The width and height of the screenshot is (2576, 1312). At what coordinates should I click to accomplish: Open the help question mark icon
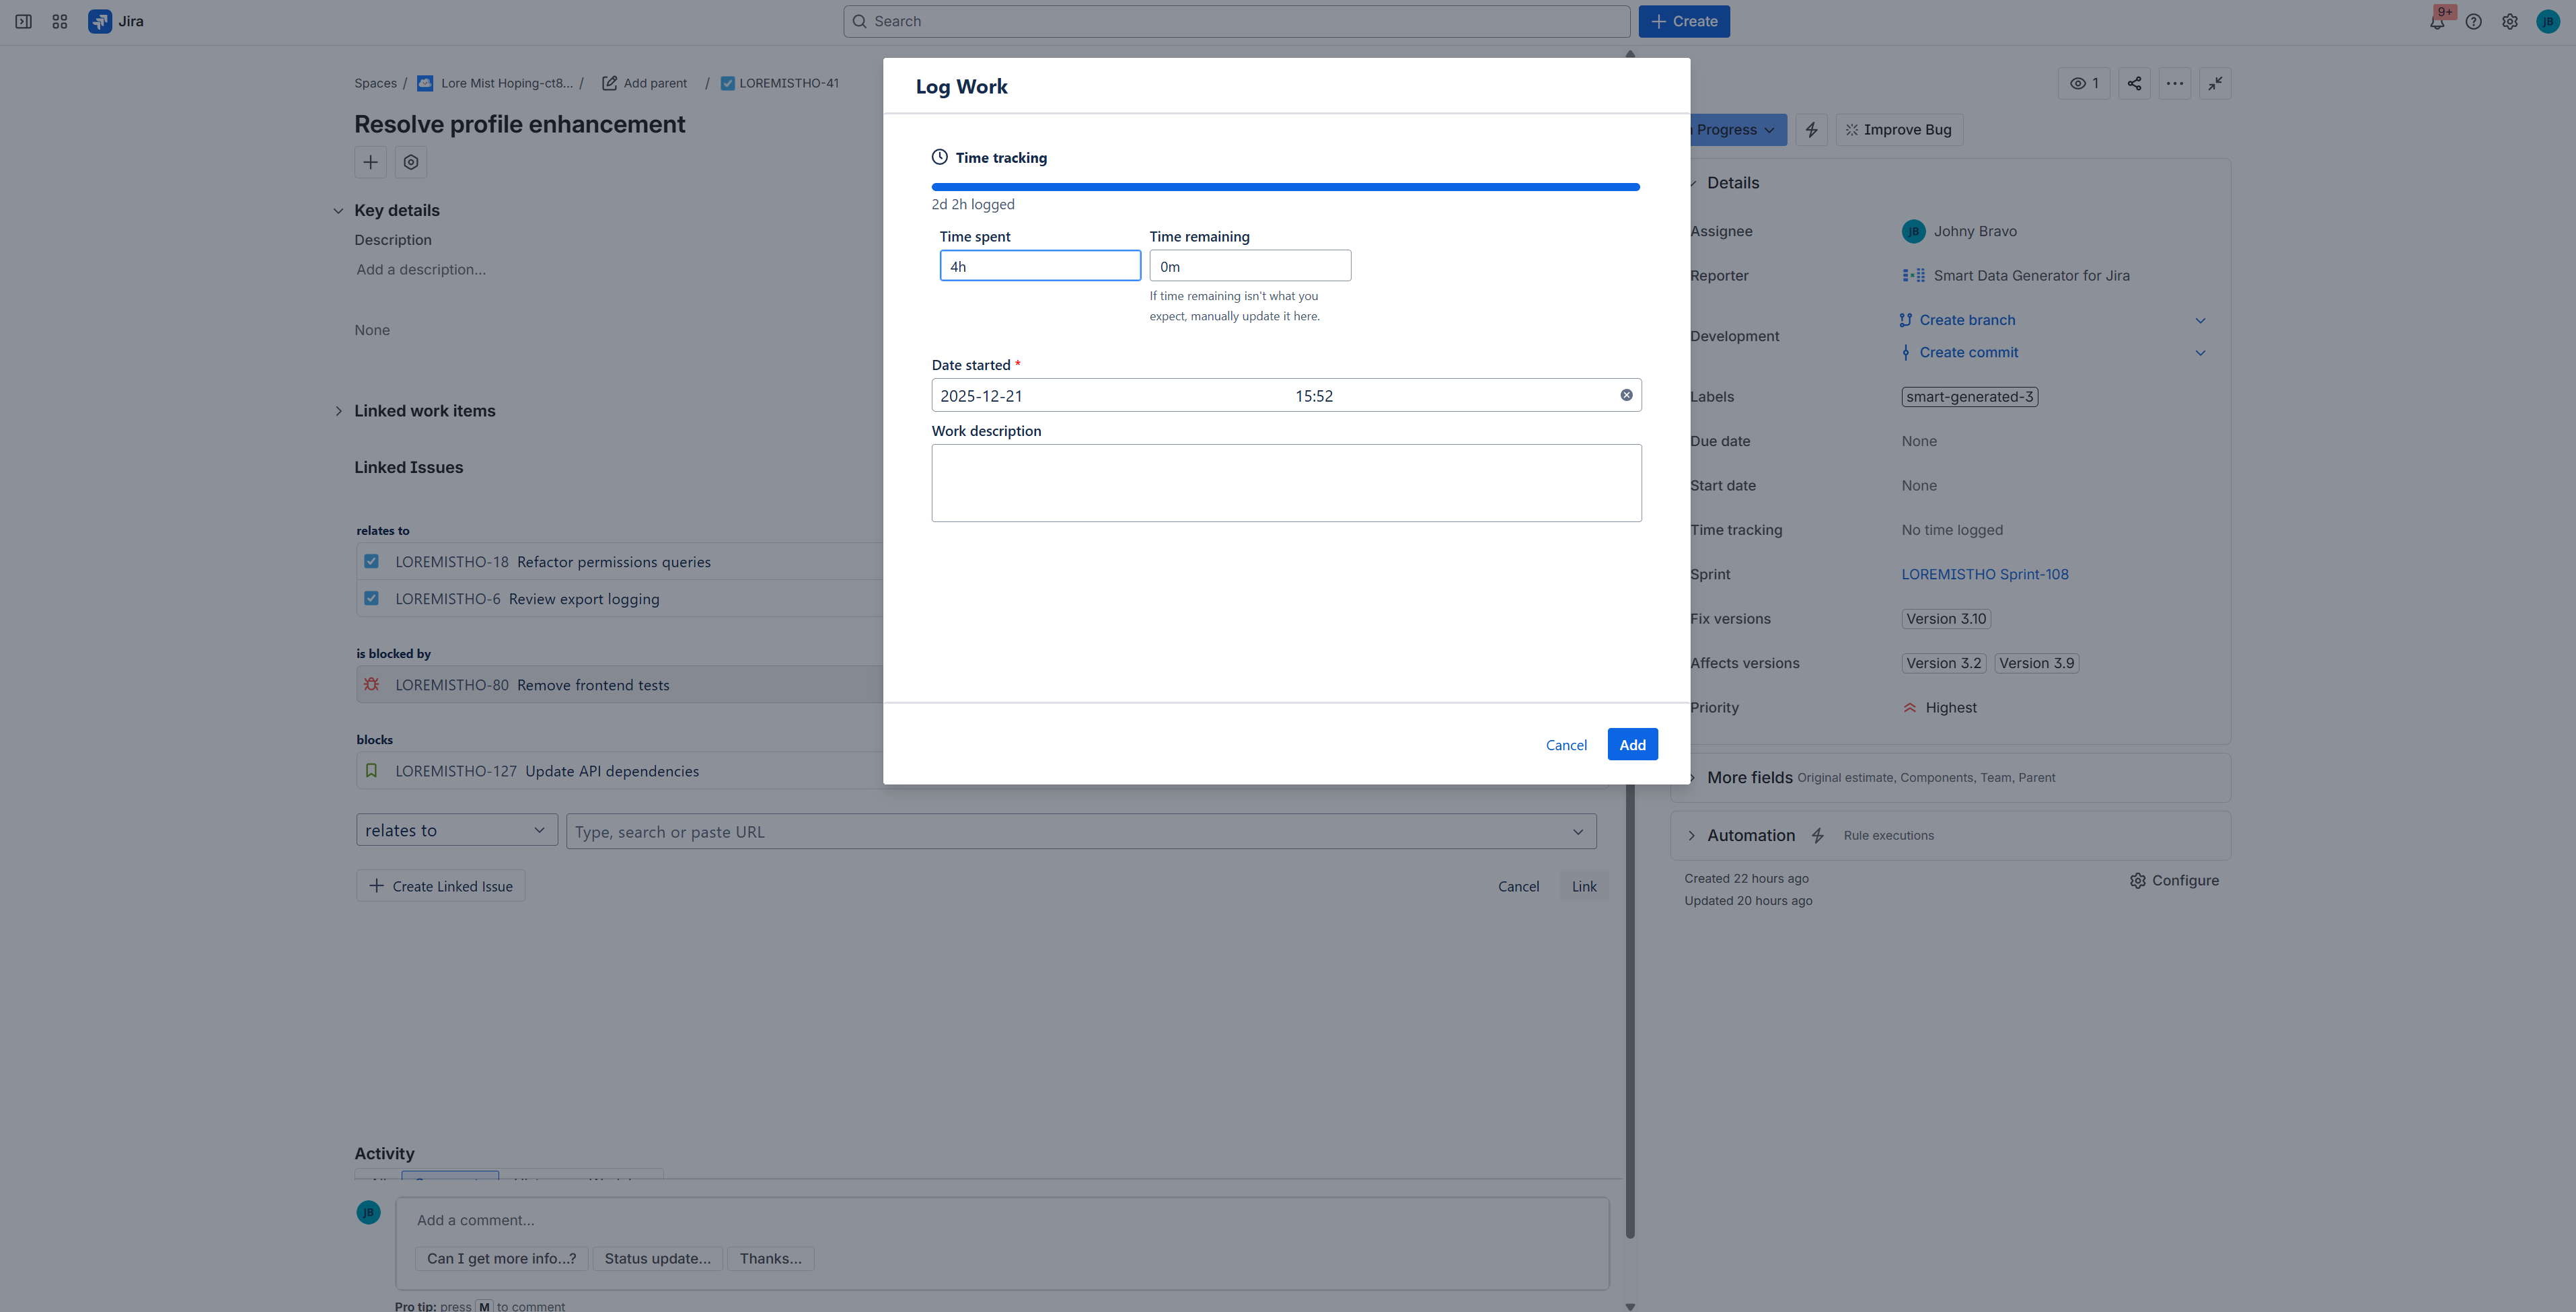tap(2473, 22)
